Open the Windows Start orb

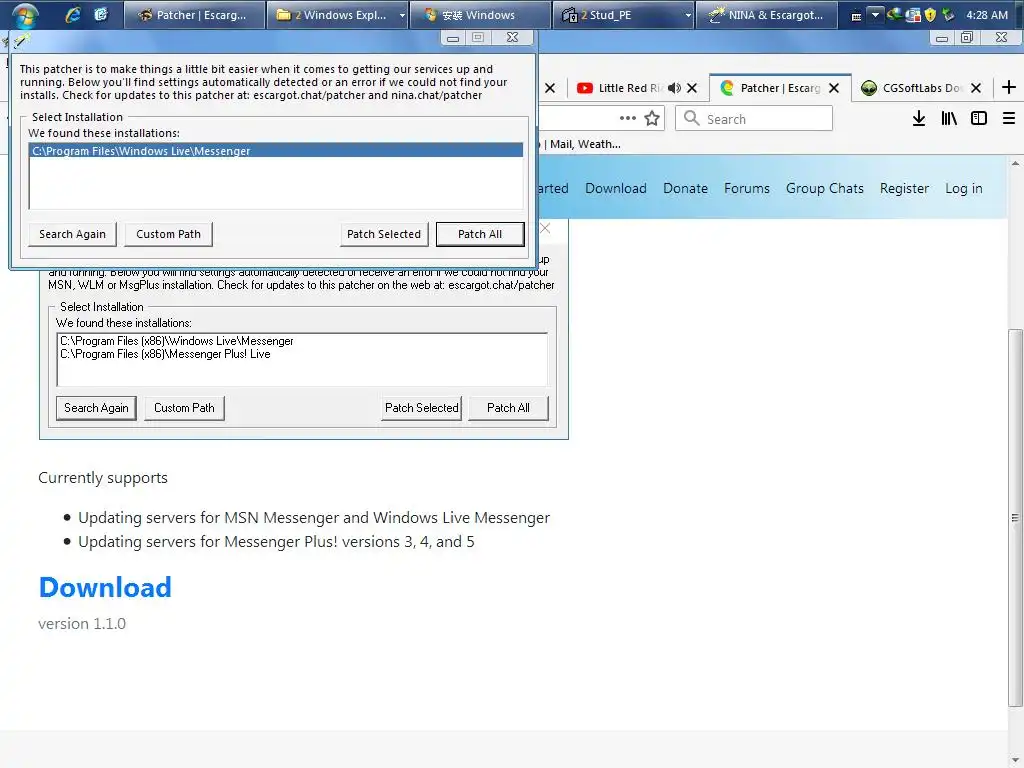(25, 14)
